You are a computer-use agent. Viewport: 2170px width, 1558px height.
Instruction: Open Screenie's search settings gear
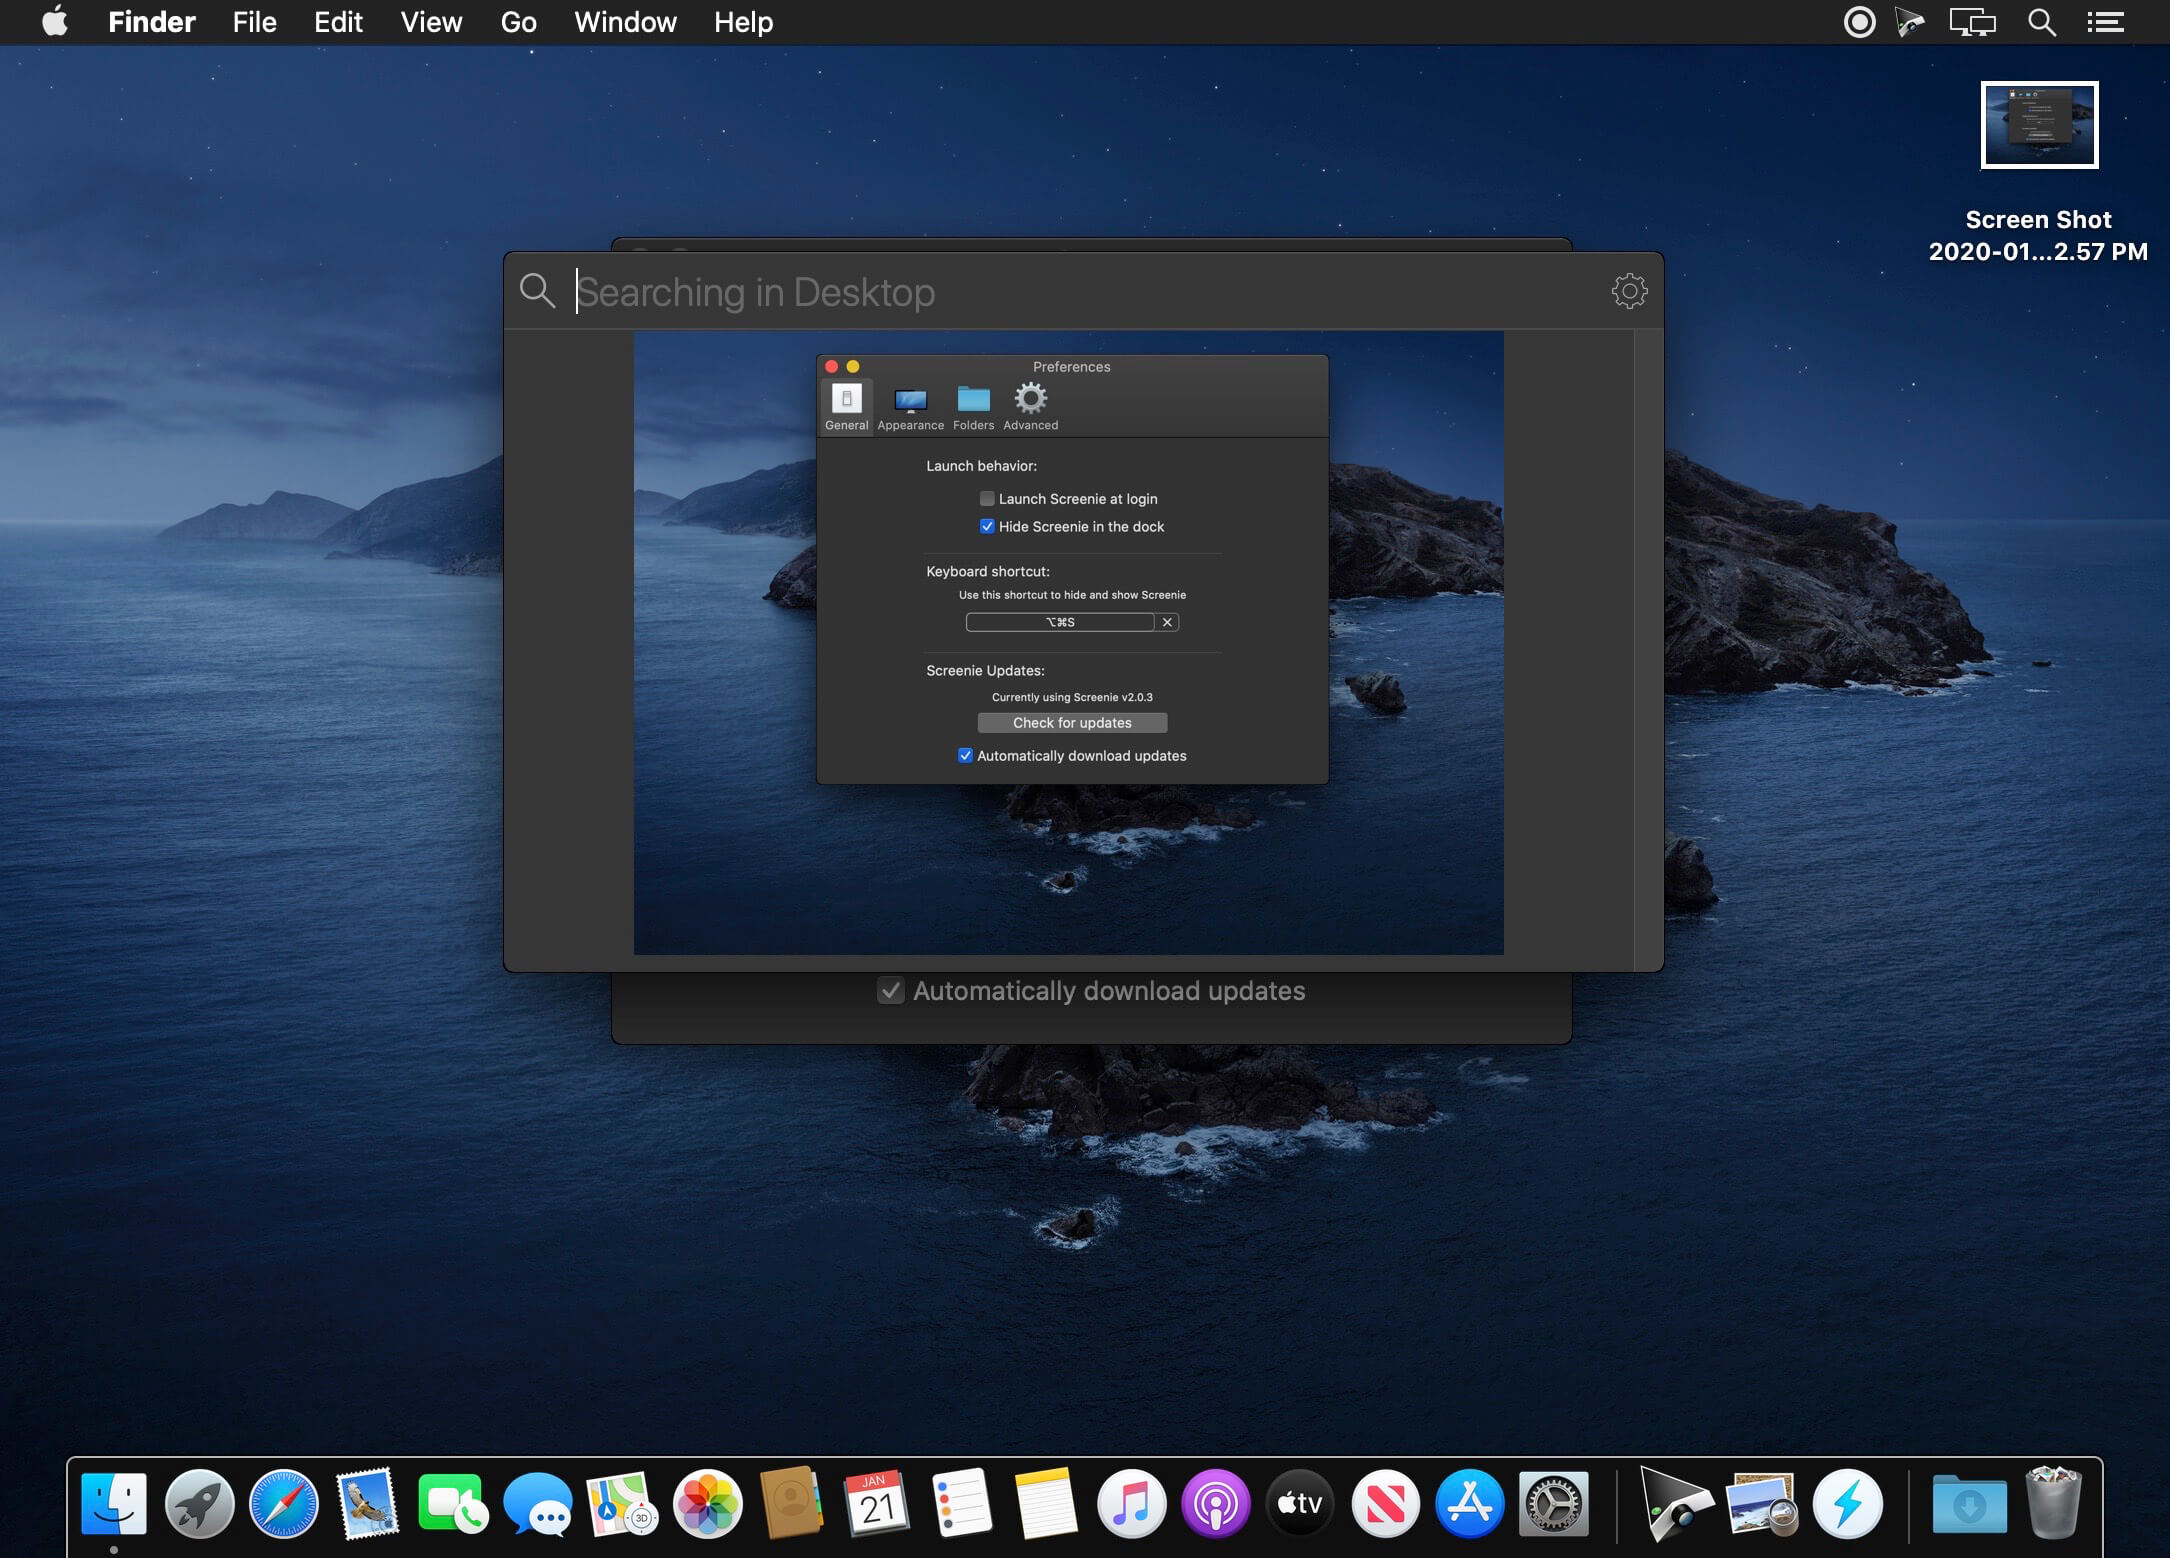click(x=1629, y=291)
